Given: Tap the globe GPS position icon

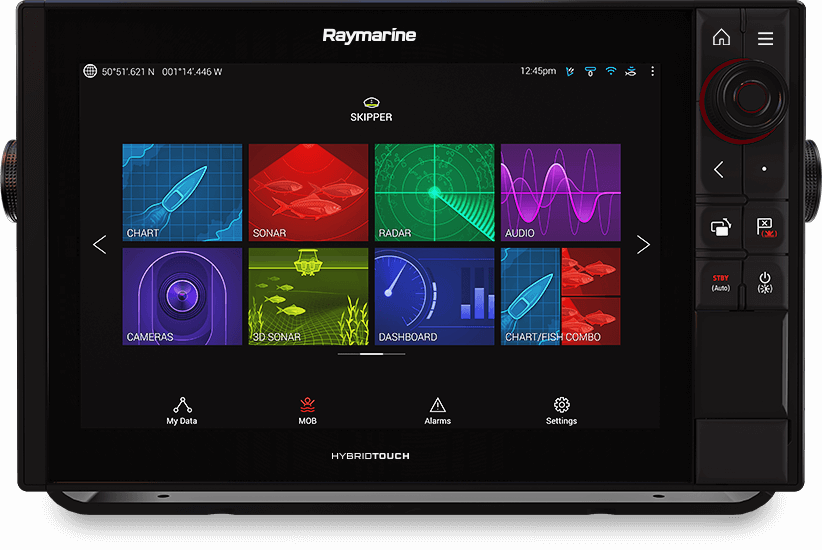Looking at the screenshot, I should (x=90, y=71).
